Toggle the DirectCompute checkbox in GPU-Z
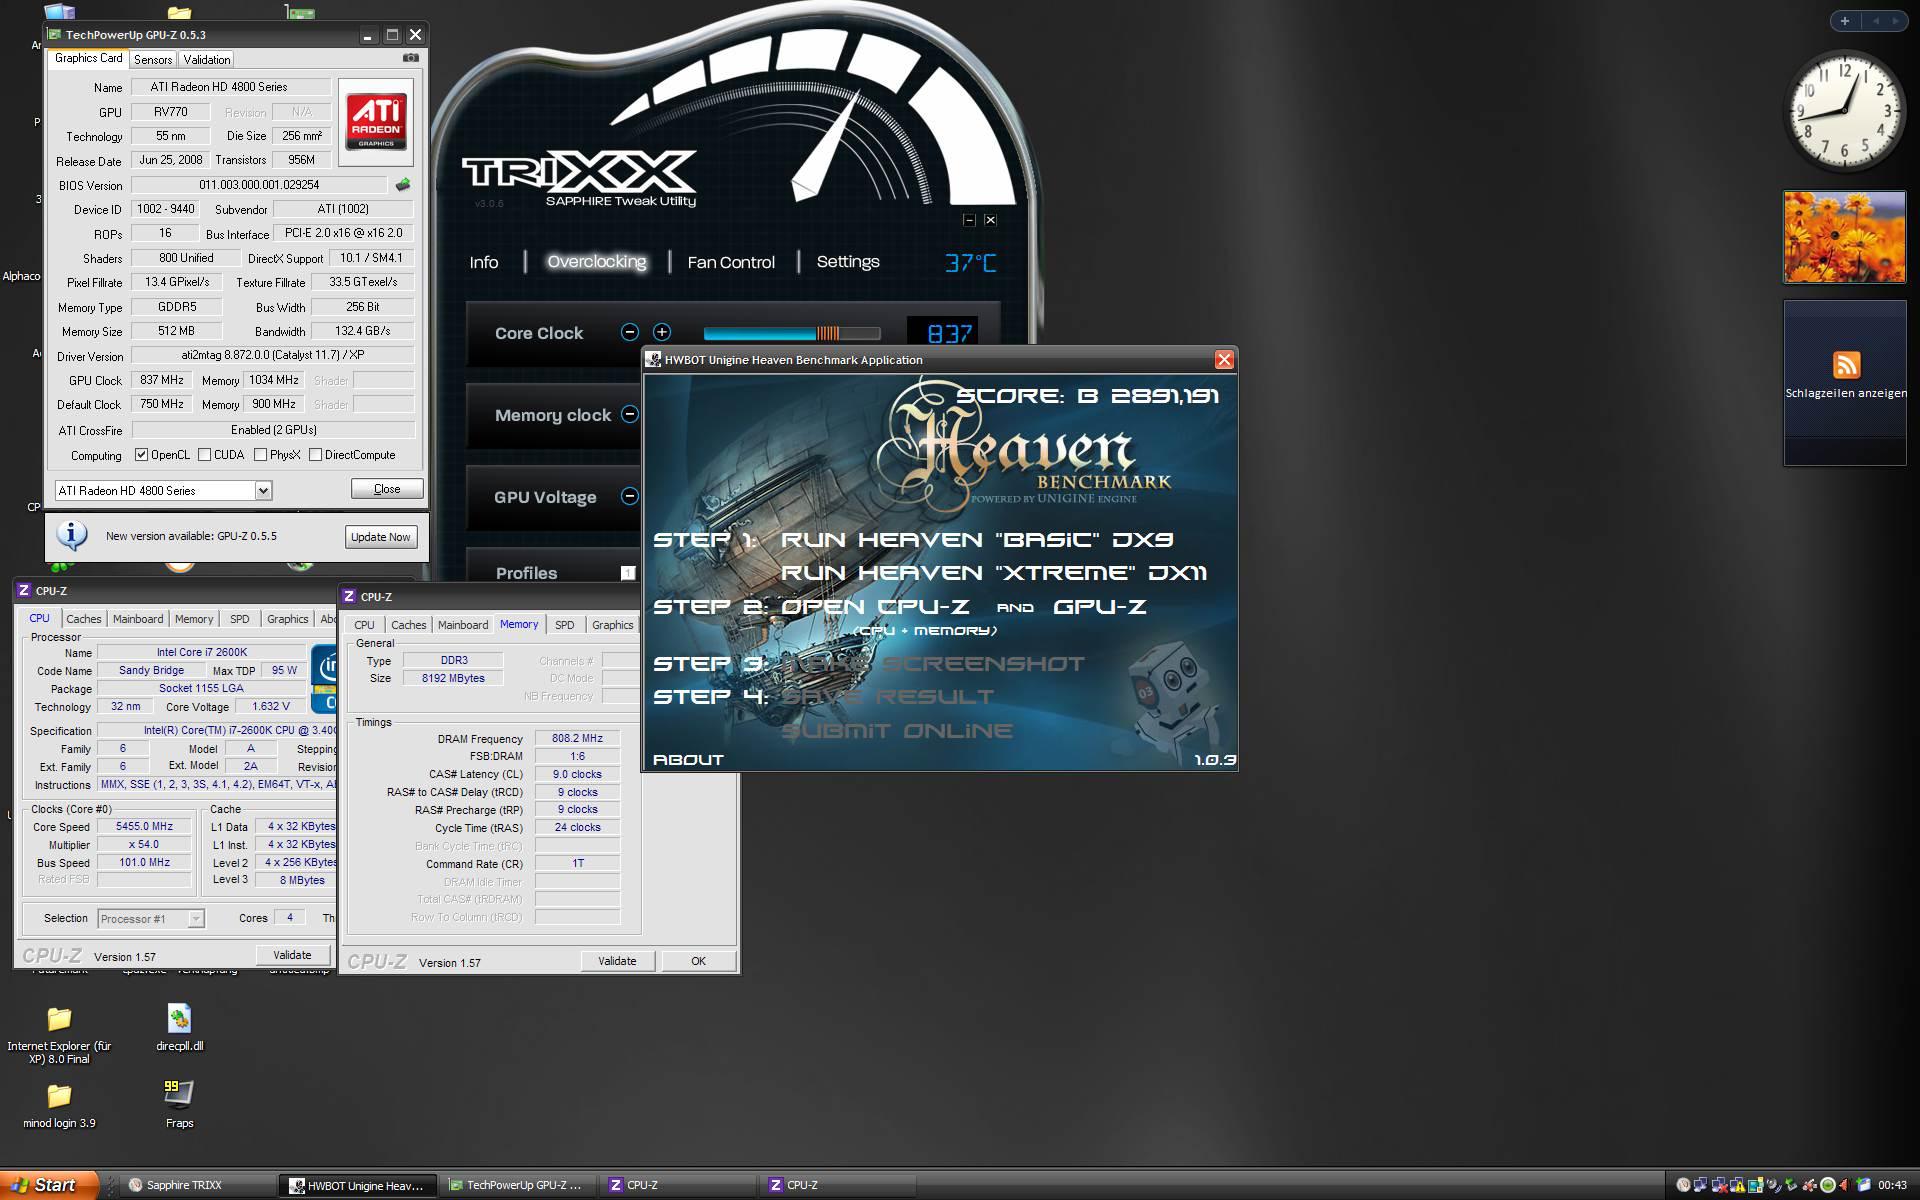The image size is (1920, 1200). click(x=315, y=455)
